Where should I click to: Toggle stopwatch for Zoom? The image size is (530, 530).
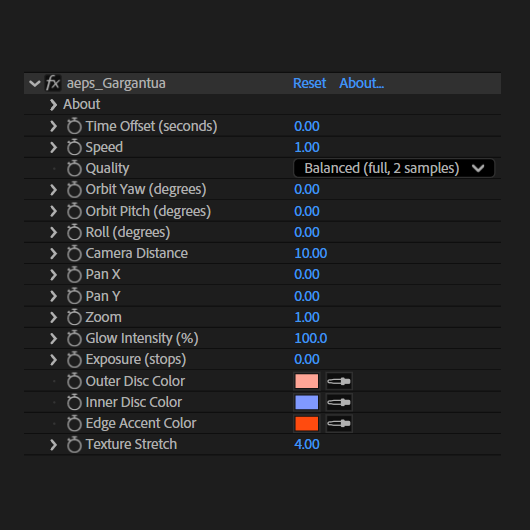coord(74,317)
